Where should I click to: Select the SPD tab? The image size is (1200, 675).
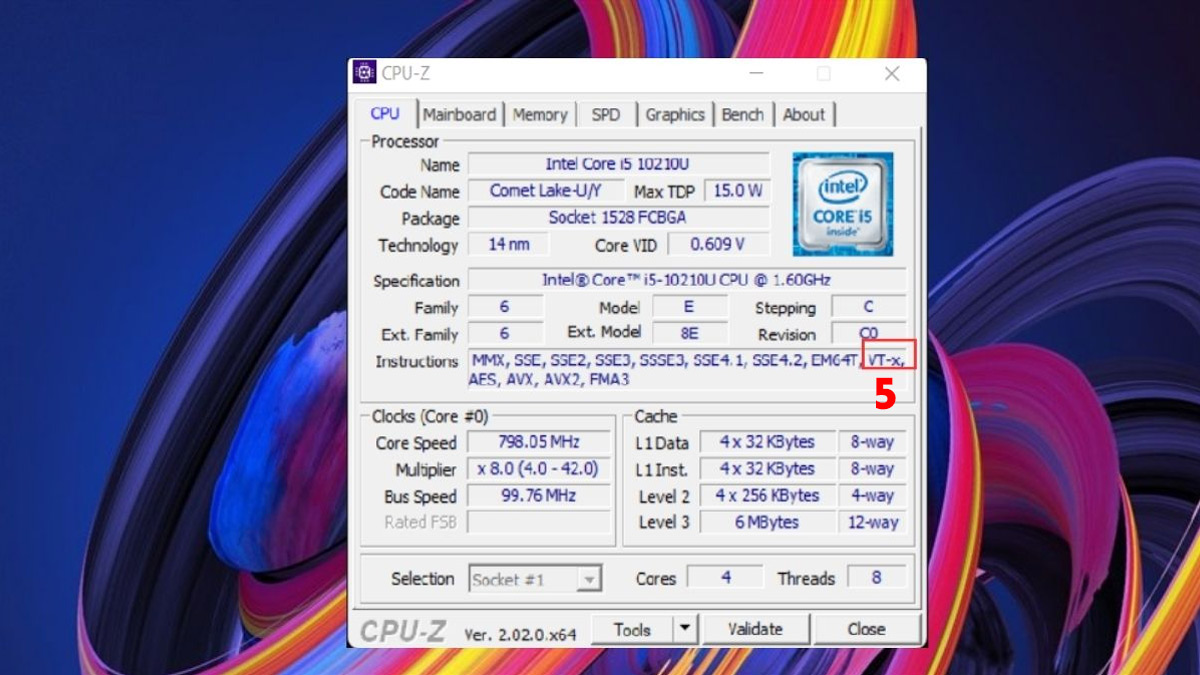tap(606, 115)
